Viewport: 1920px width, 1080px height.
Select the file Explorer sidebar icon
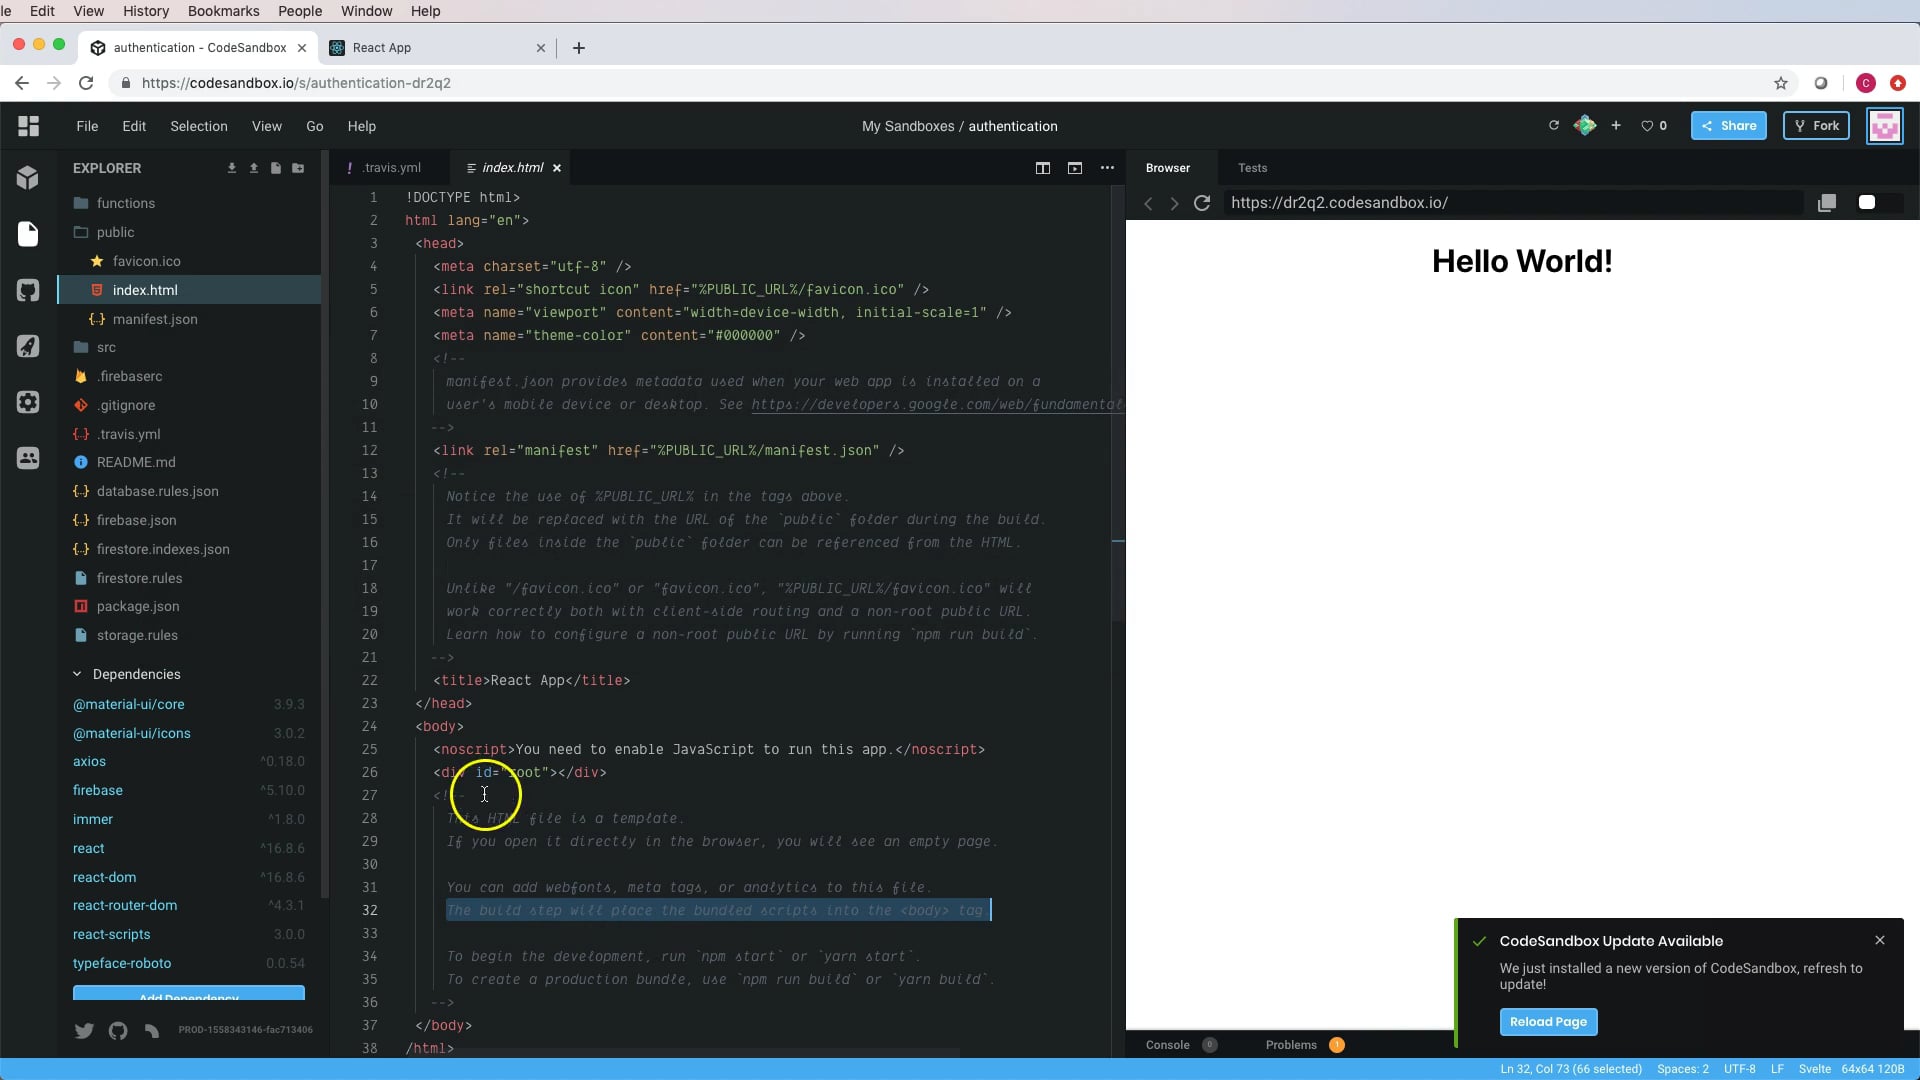(x=28, y=234)
